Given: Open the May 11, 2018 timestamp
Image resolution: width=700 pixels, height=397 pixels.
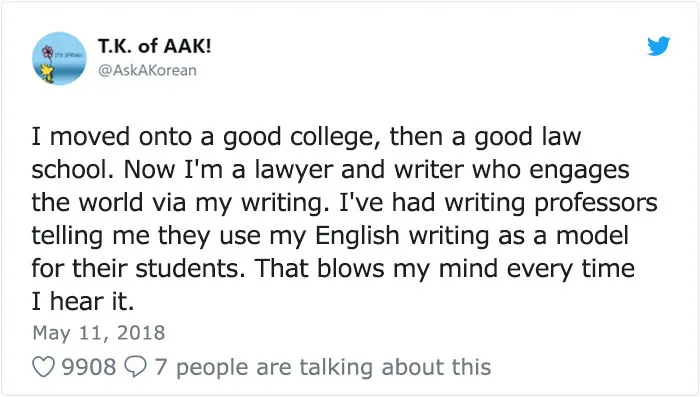Looking at the screenshot, I should point(99,333).
